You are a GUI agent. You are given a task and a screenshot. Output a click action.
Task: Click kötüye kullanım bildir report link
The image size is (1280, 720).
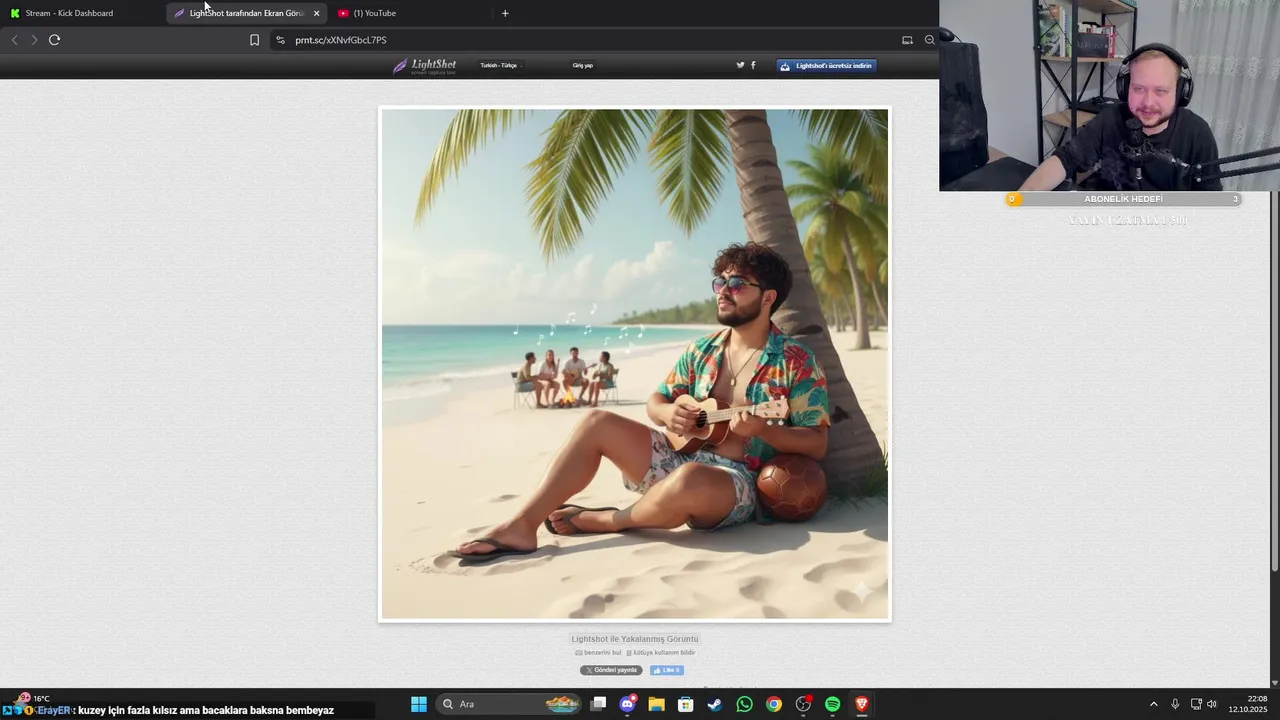[661, 652]
